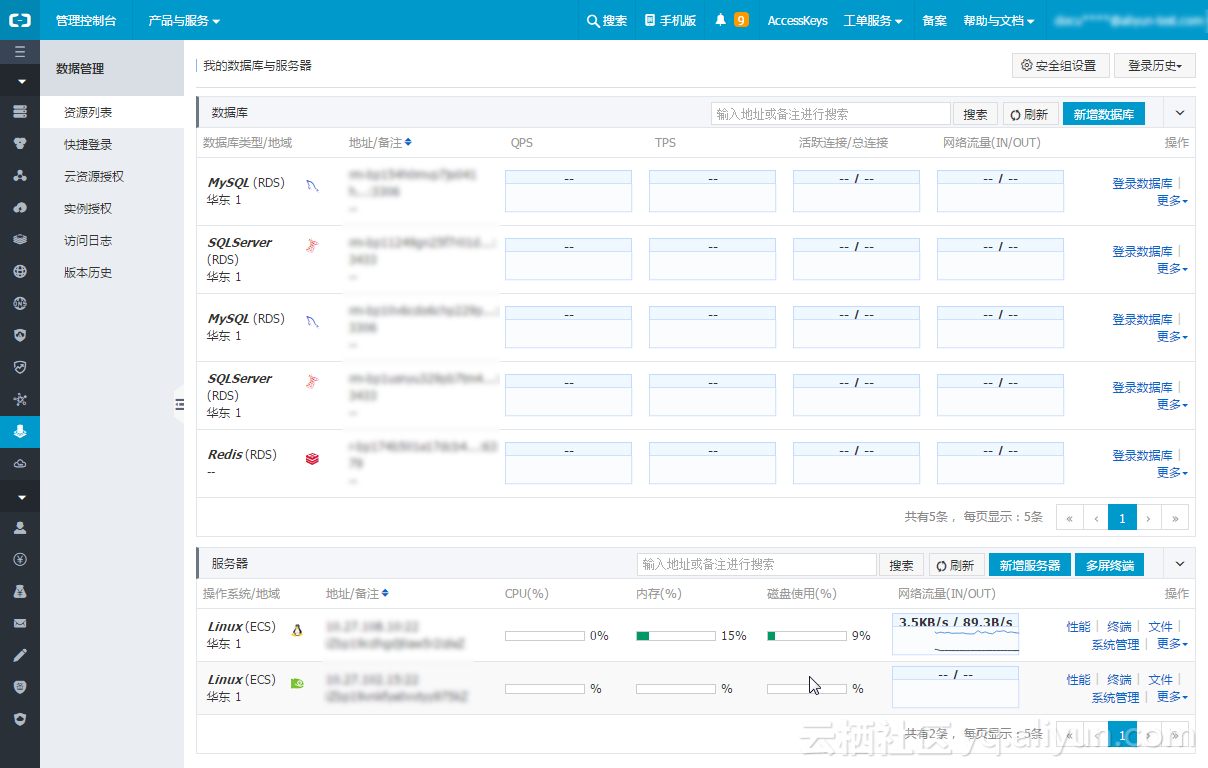This screenshot has width=1208, height=768.
Task: Click the red SQLServer icon in the second database row
Action: click(312, 245)
